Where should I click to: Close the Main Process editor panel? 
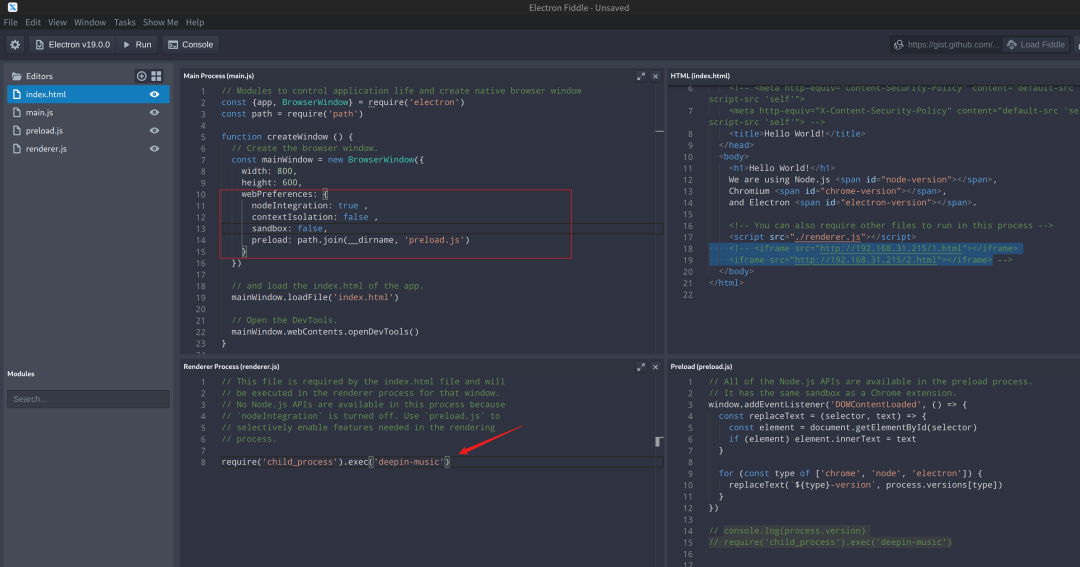(x=655, y=76)
